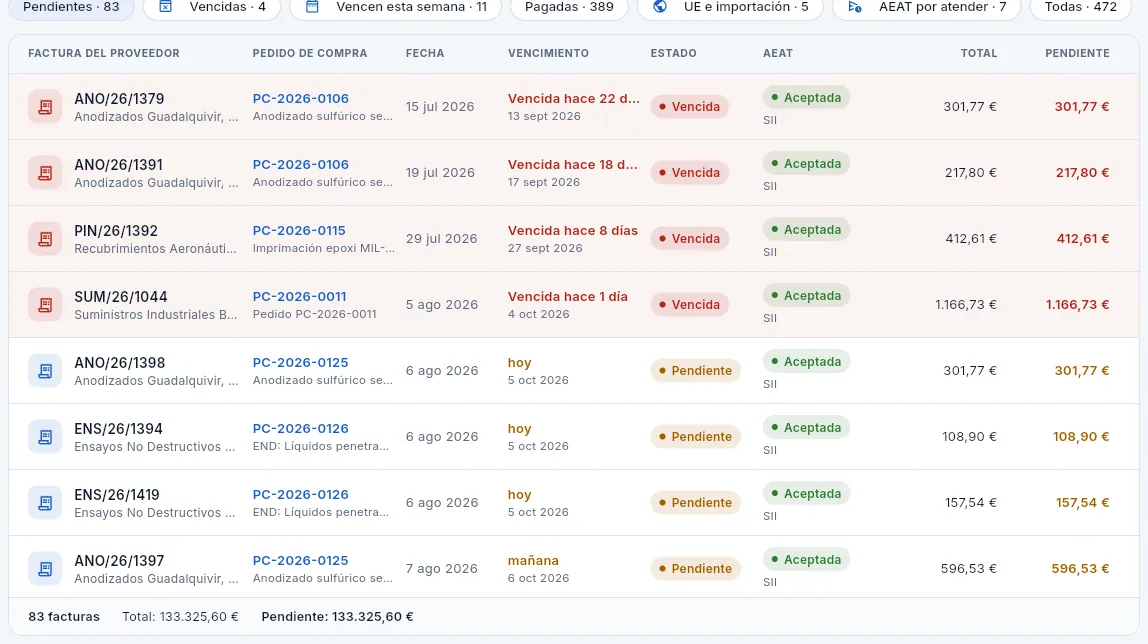Viewport: 1148px width, 644px height.
Task: Click the Pendiente status badge for ANO/26/1398
Action: pyautogui.click(x=696, y=371)
